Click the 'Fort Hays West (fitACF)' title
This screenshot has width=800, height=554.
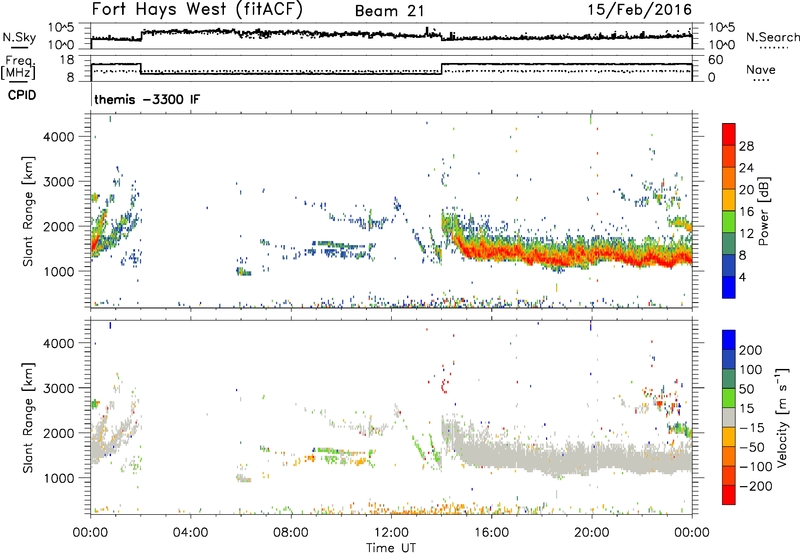(197, 9)
